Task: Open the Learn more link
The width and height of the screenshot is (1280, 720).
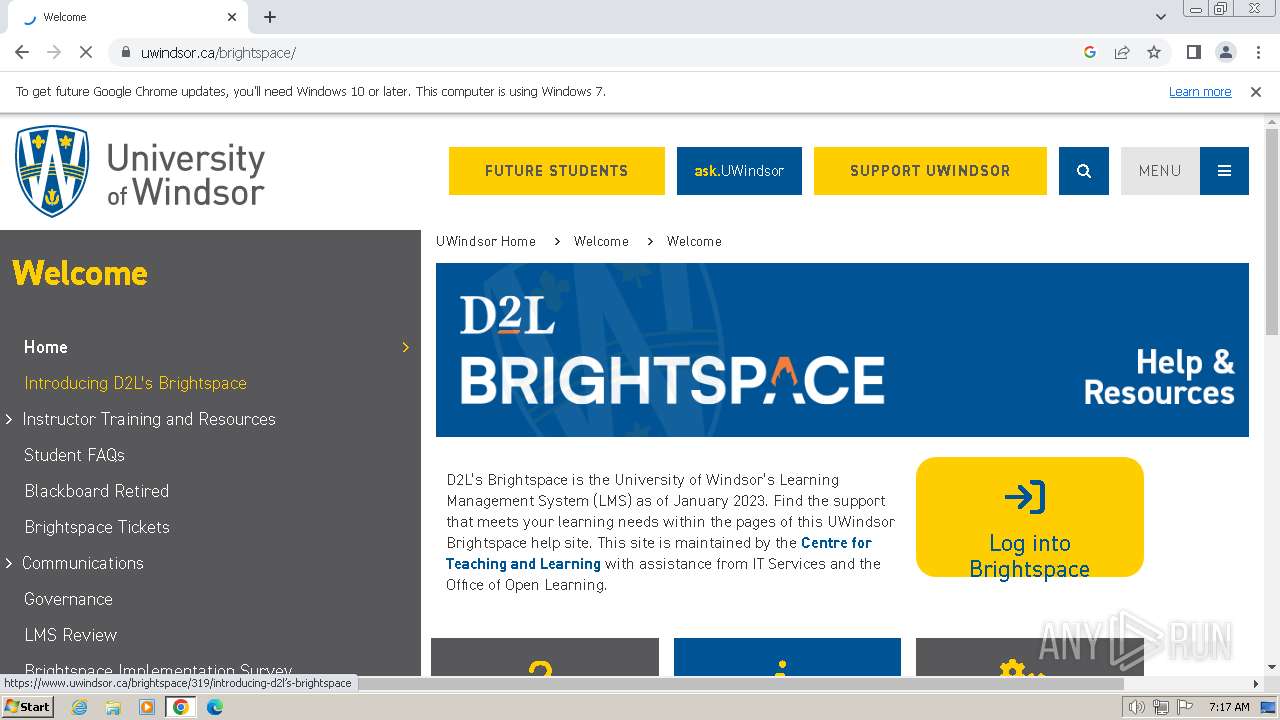Action: (1200, 91)
